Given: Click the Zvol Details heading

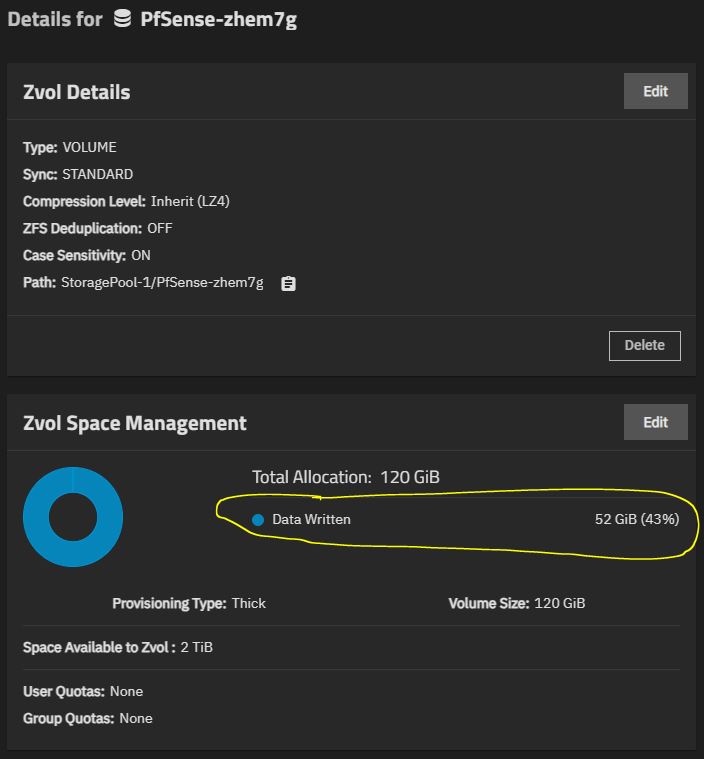Looking at the screenshot, I should (x=77, y=92).
